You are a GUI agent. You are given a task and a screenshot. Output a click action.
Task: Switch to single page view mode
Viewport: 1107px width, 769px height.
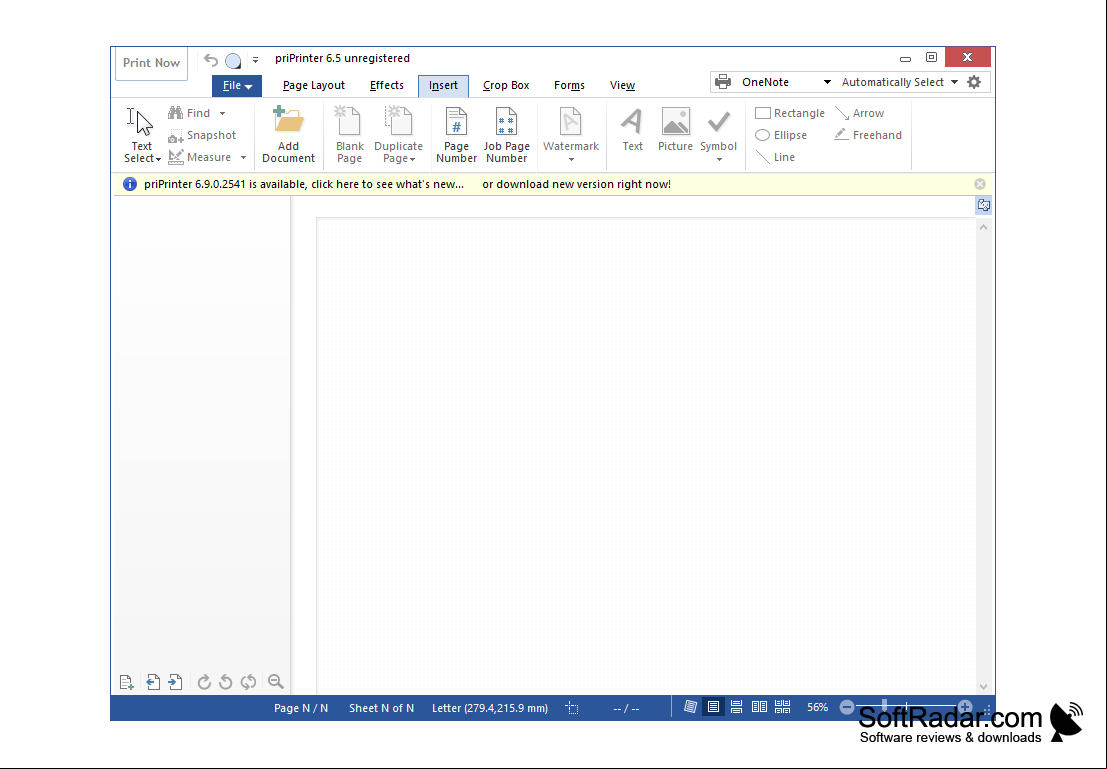point(714,707)
